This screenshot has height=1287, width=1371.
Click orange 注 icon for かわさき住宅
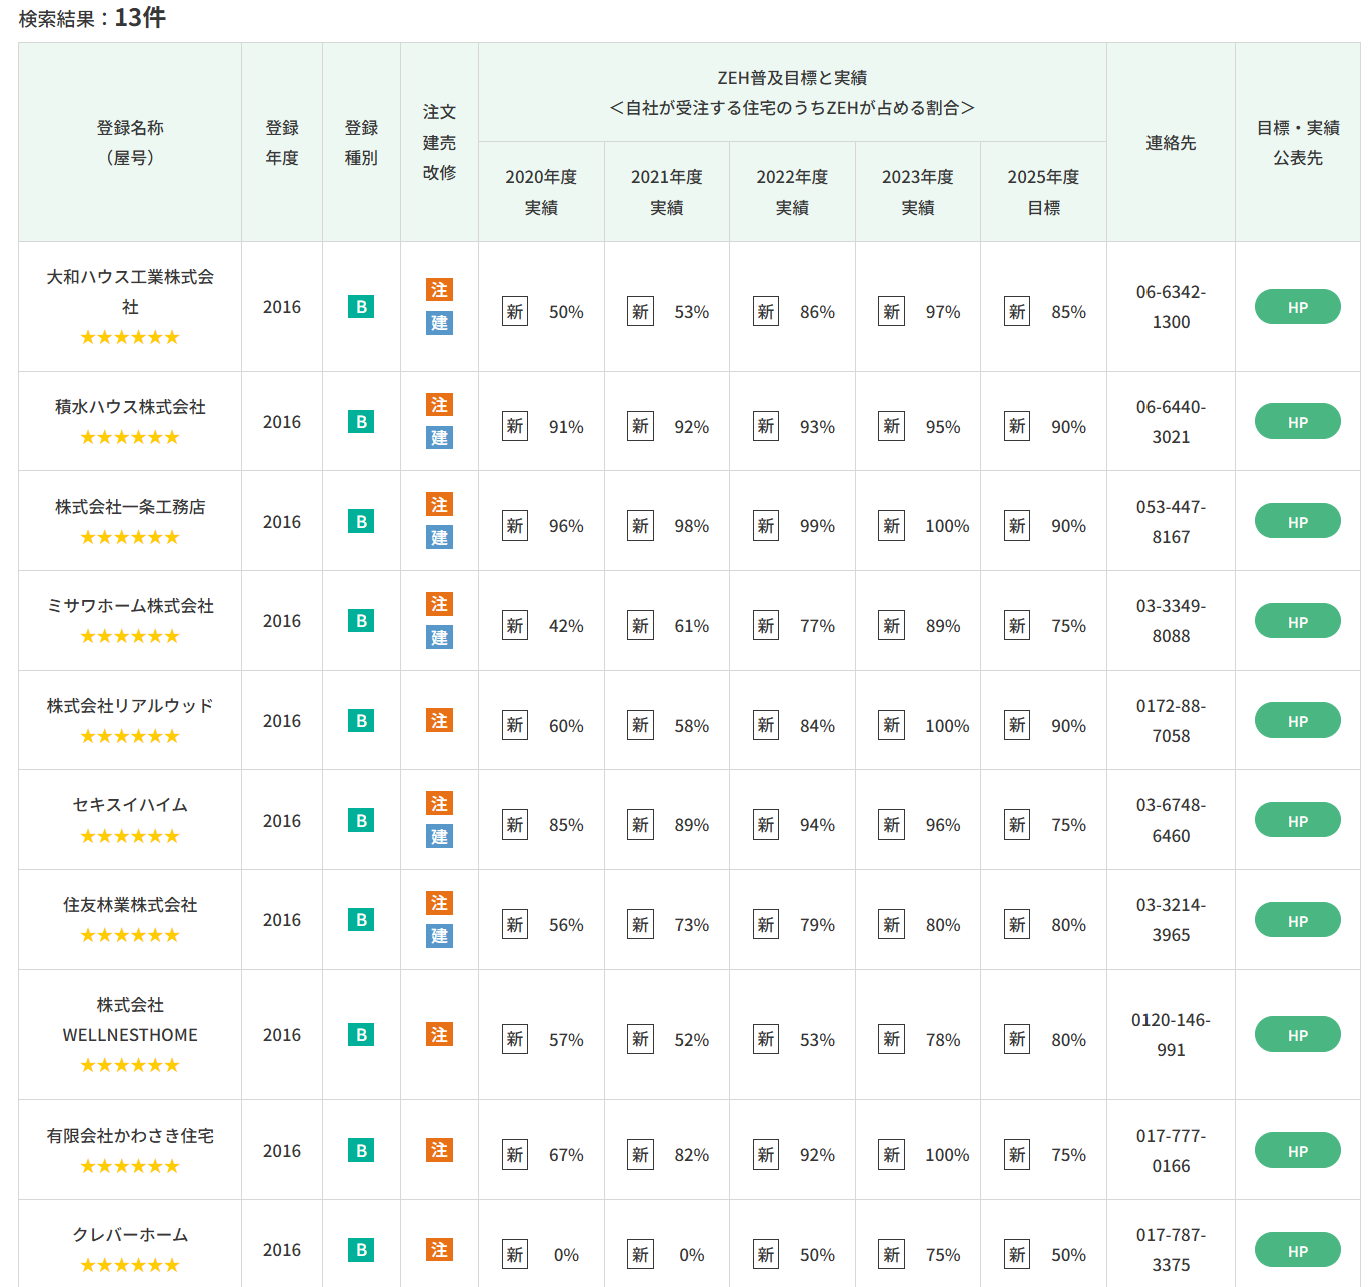[439, 1151]
